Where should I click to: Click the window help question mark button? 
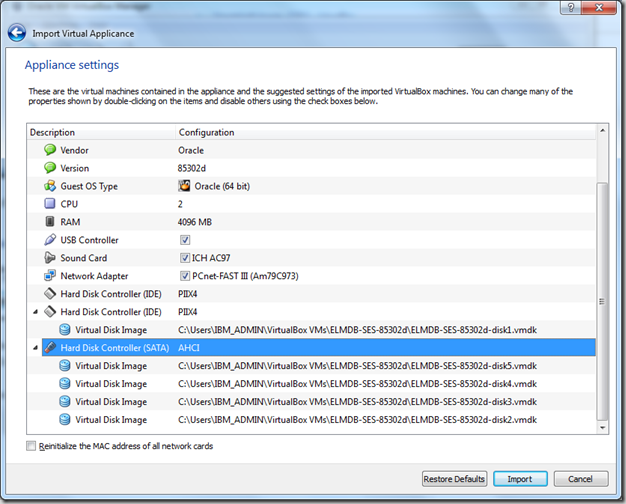click(571, 7)
